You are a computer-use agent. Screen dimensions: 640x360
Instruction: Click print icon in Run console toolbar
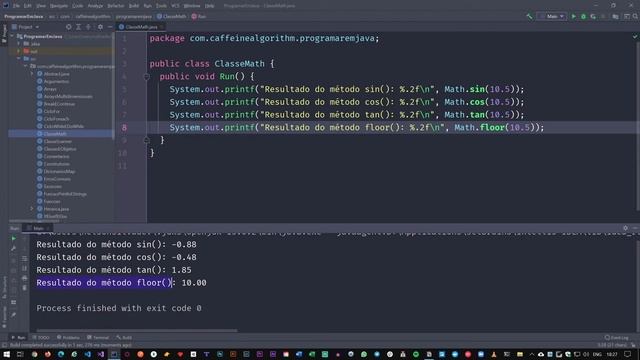point(24,278)
